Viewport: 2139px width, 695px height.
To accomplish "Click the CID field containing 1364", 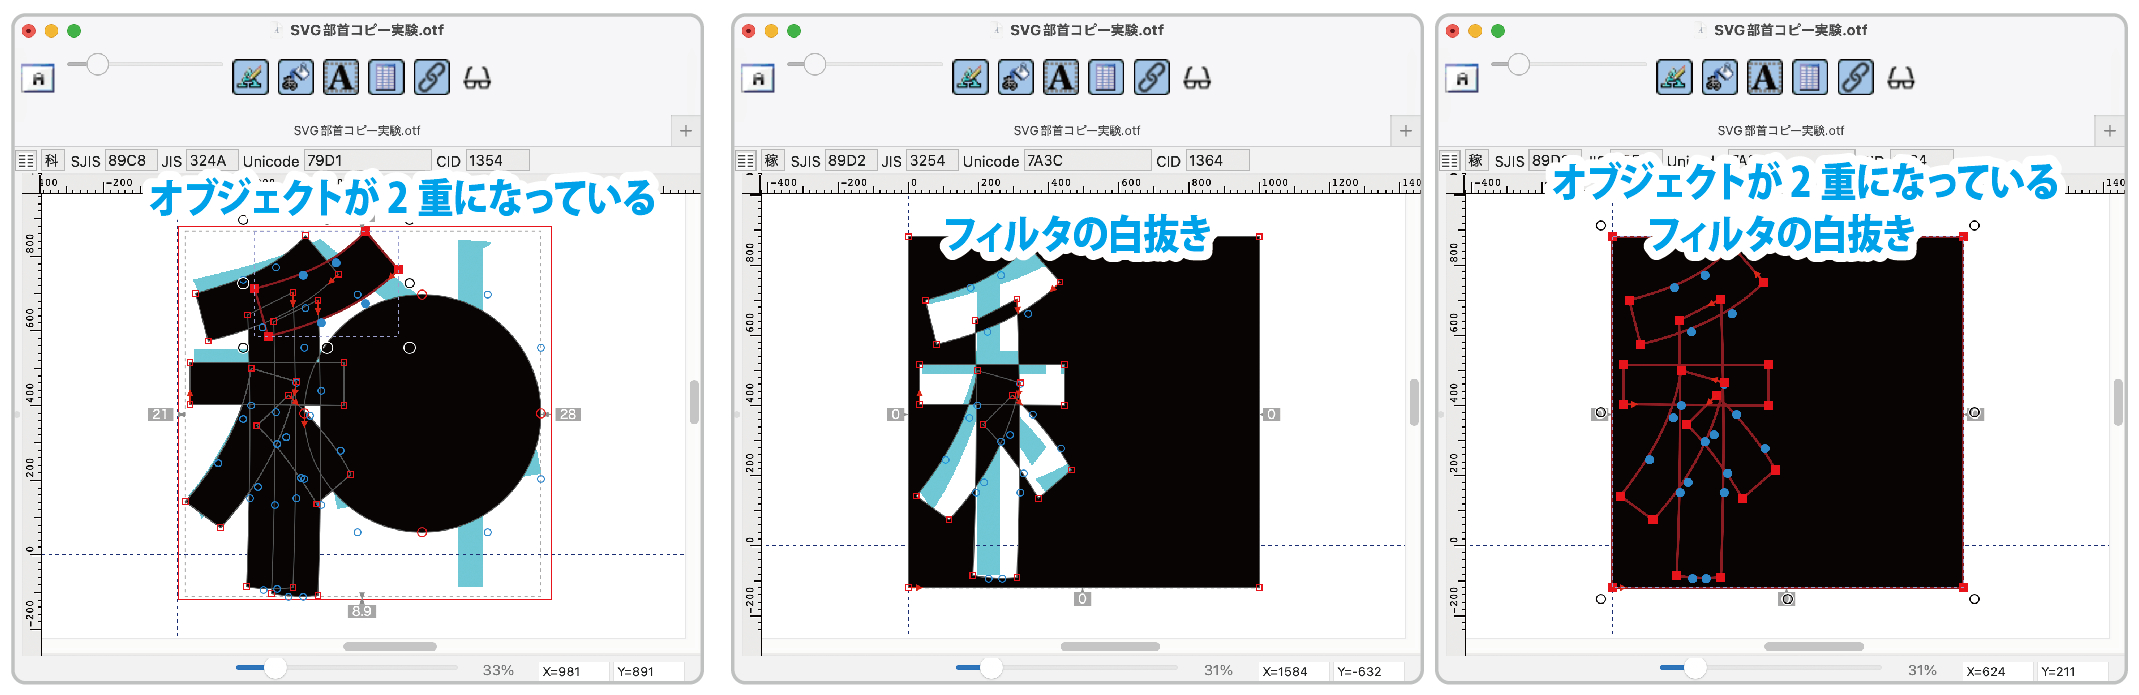I will (1216, 161).
